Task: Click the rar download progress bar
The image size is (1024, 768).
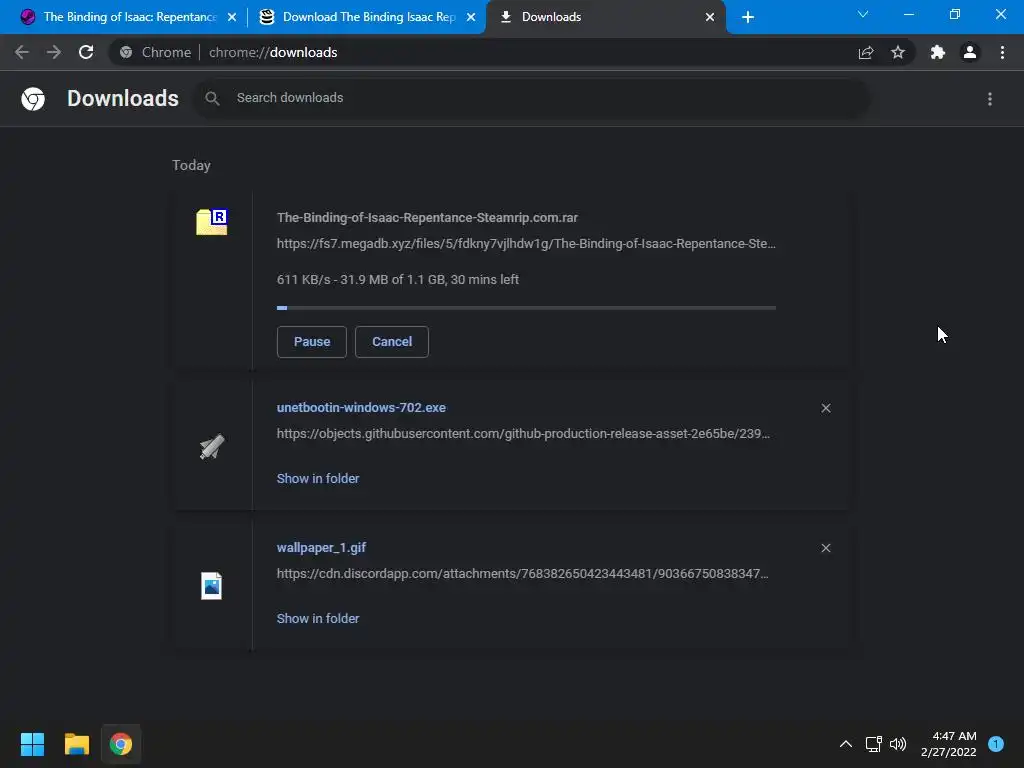Action: 526,308
